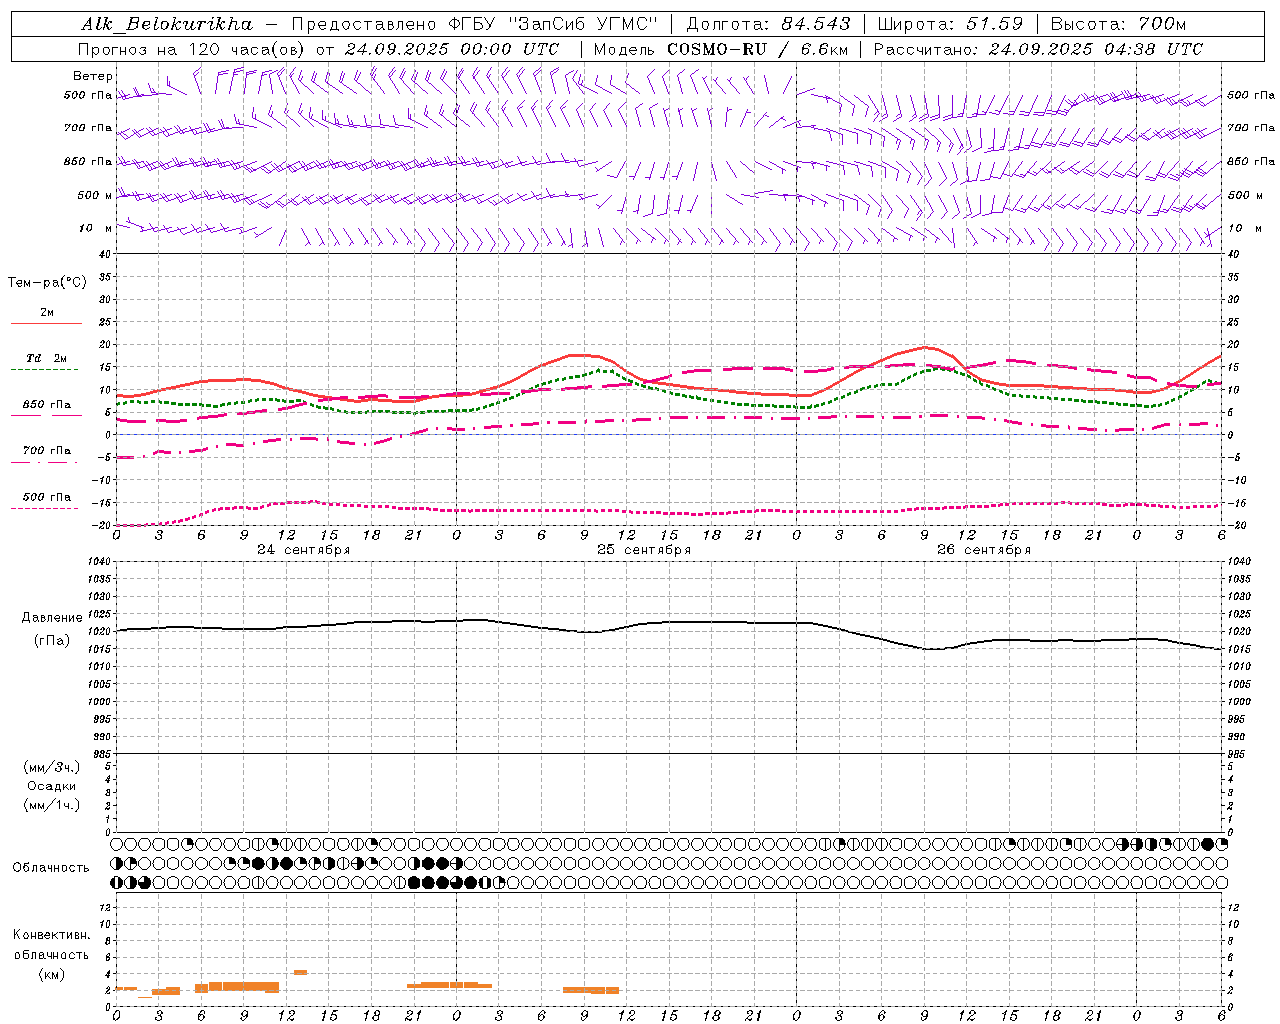
Task: Click the 25 сентября date label
Action: 643,550
